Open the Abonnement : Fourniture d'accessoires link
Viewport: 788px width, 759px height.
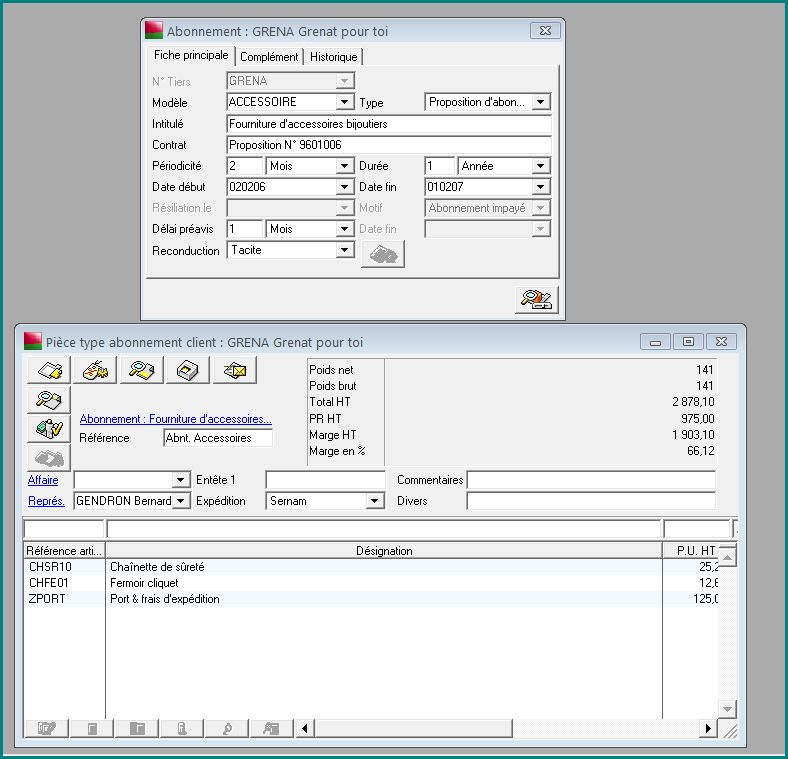click(175, 419)
